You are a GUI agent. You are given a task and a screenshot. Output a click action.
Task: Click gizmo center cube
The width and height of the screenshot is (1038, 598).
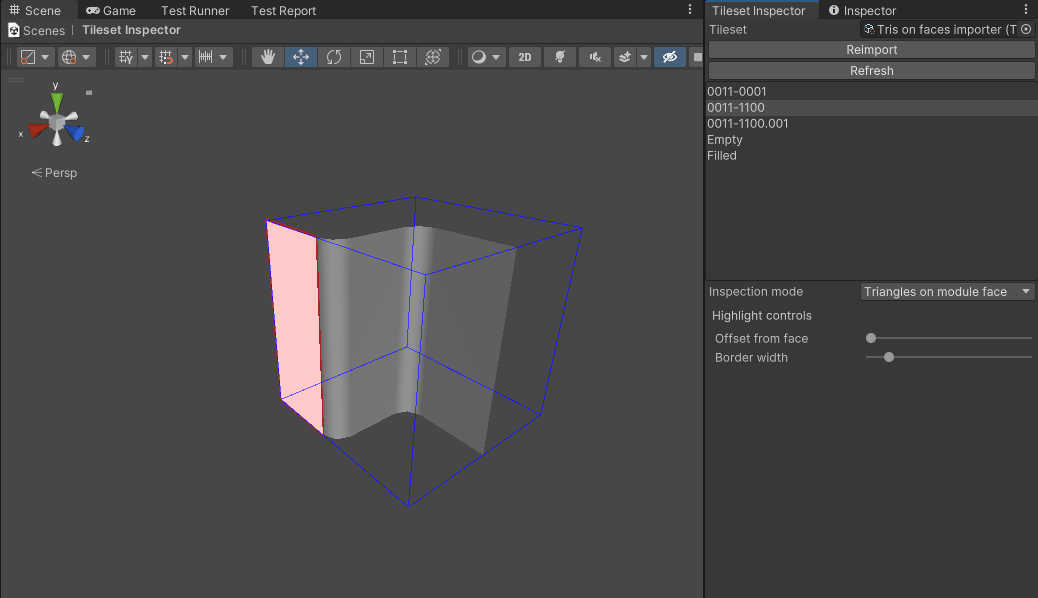57,123
